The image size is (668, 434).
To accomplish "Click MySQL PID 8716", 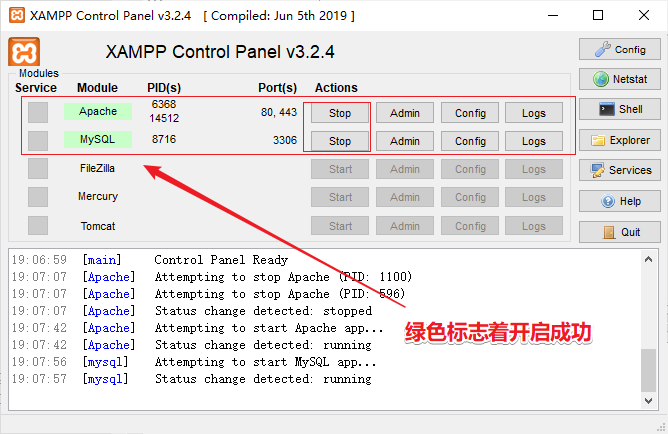I will coord(164,139).
